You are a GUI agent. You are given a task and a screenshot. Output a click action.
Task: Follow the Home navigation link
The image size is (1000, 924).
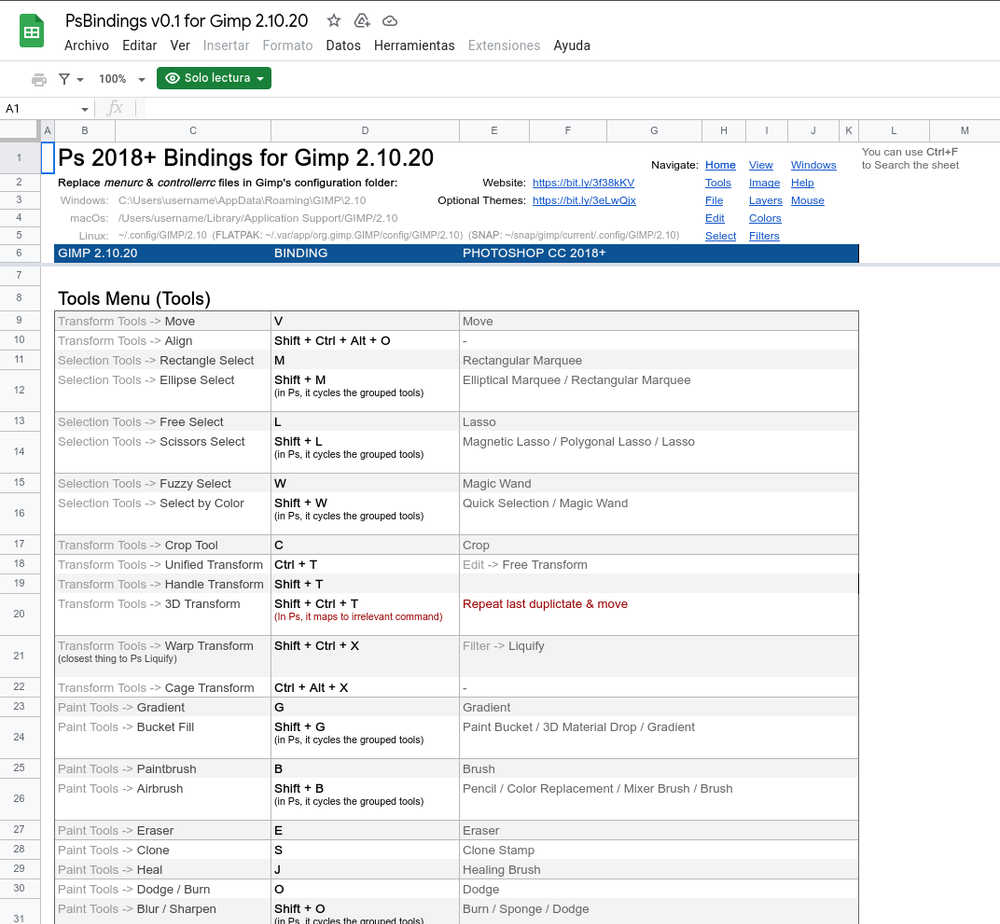click(x=720, y=165)
